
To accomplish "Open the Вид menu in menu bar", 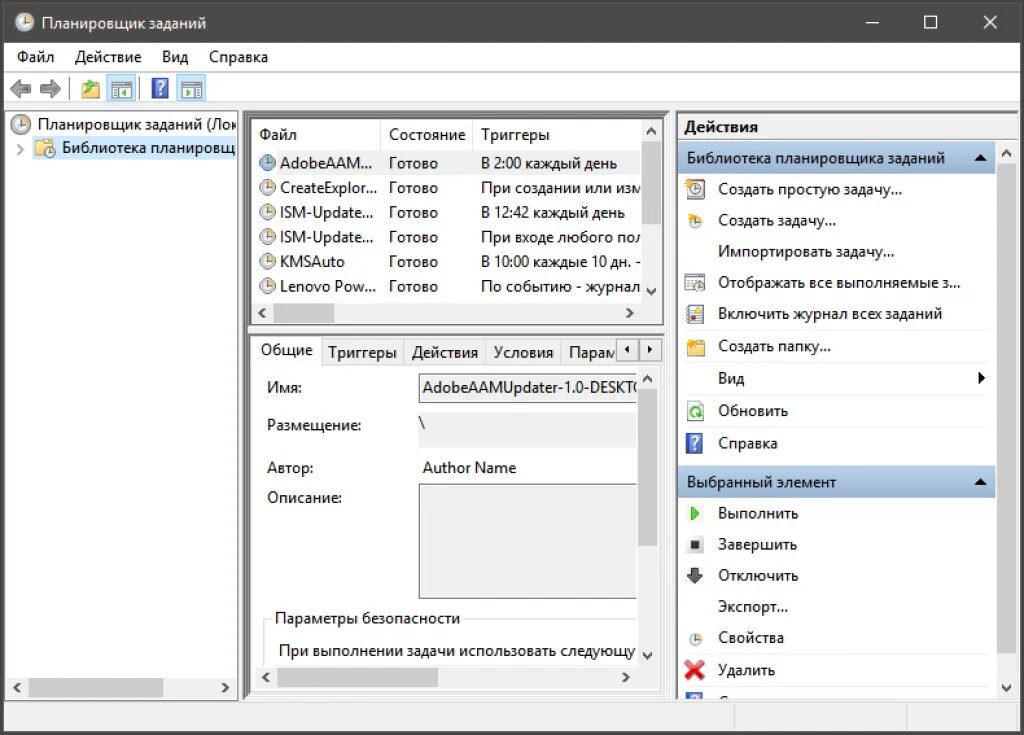I will (x=175, y=57).
